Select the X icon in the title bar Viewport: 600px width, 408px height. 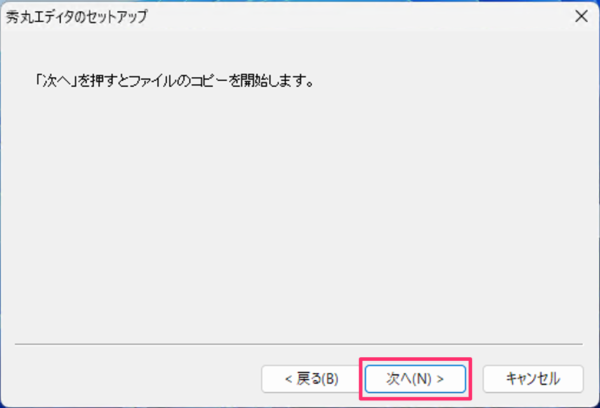582,16
